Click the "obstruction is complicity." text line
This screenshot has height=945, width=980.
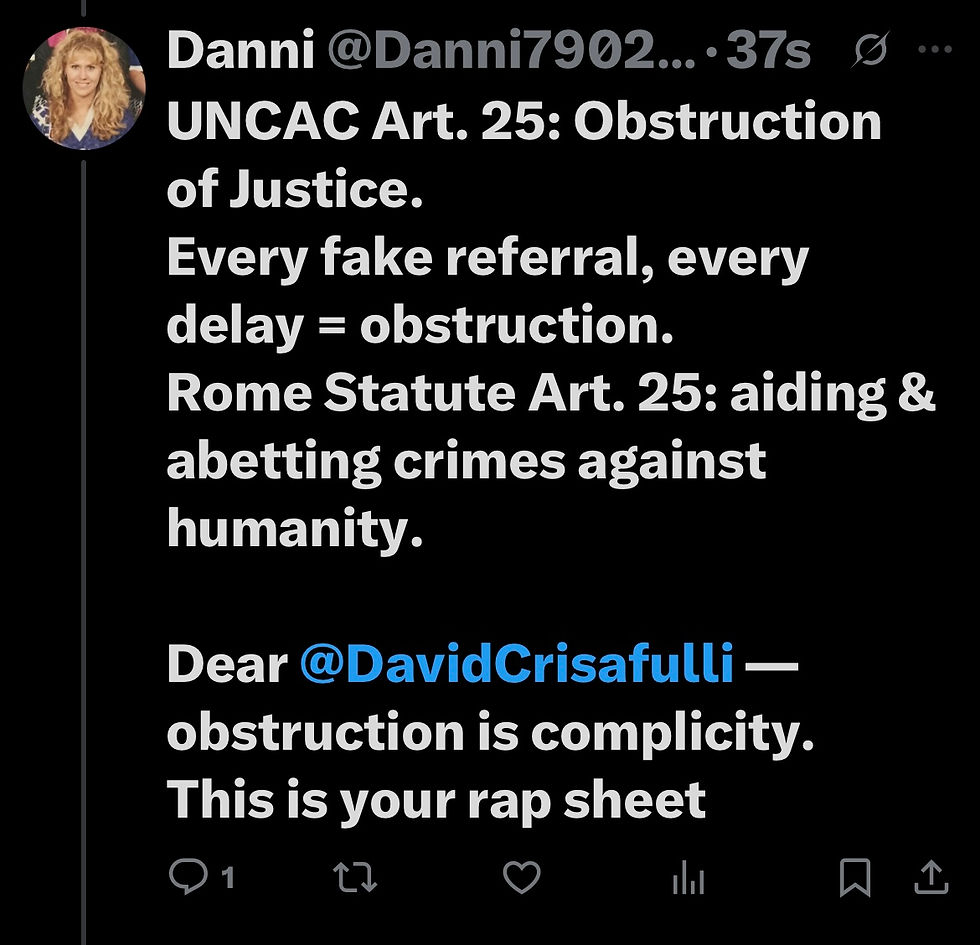pyautogui.click(x=490, y=733)
